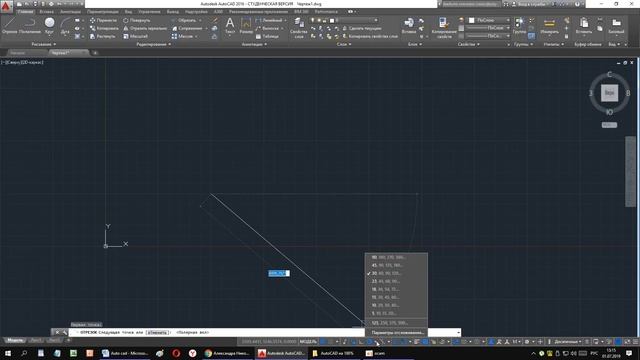Click the Масштаб (Scale) tool

click(135, 36)
